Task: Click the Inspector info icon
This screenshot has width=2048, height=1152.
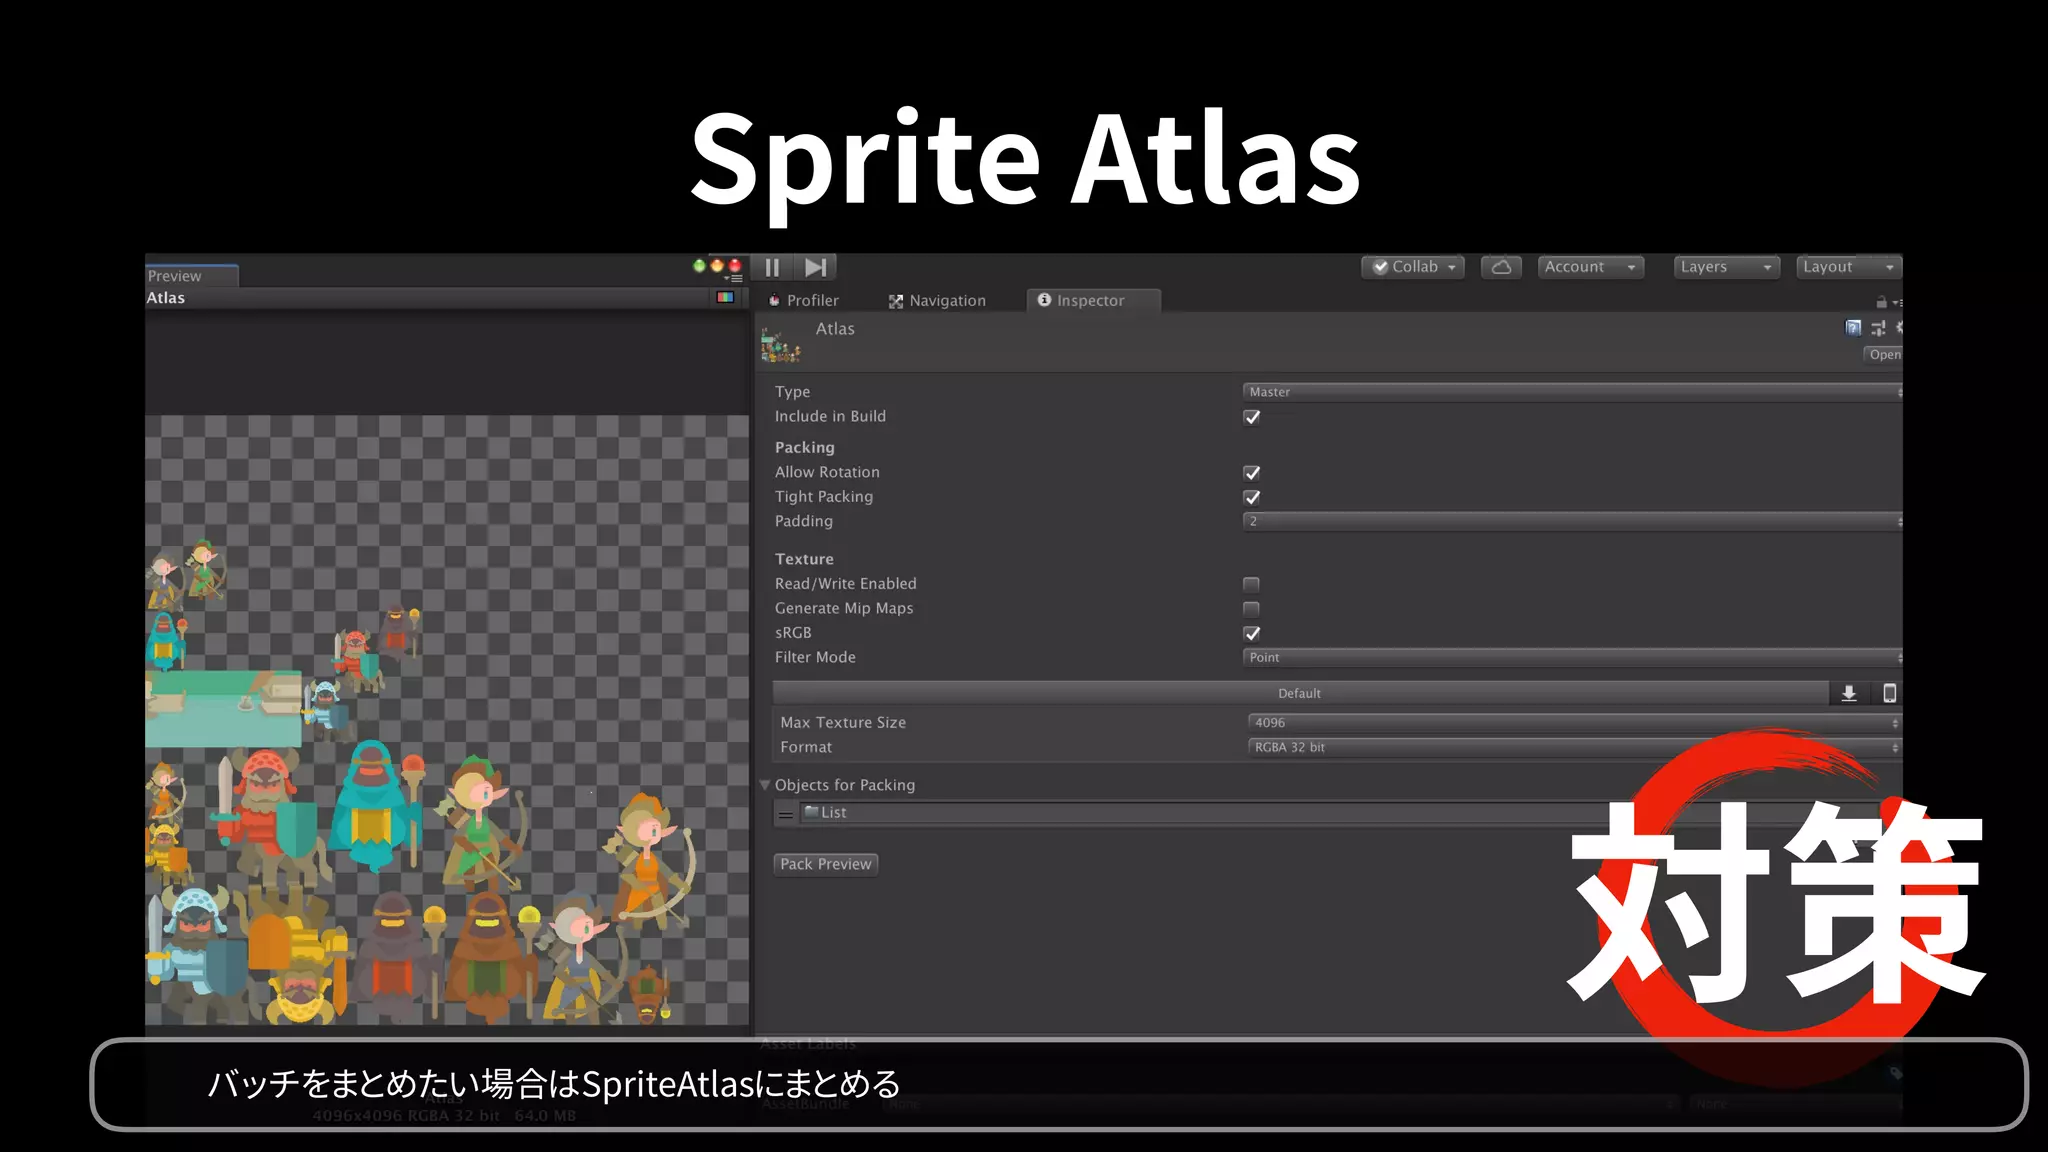Action: [1044, 300]
